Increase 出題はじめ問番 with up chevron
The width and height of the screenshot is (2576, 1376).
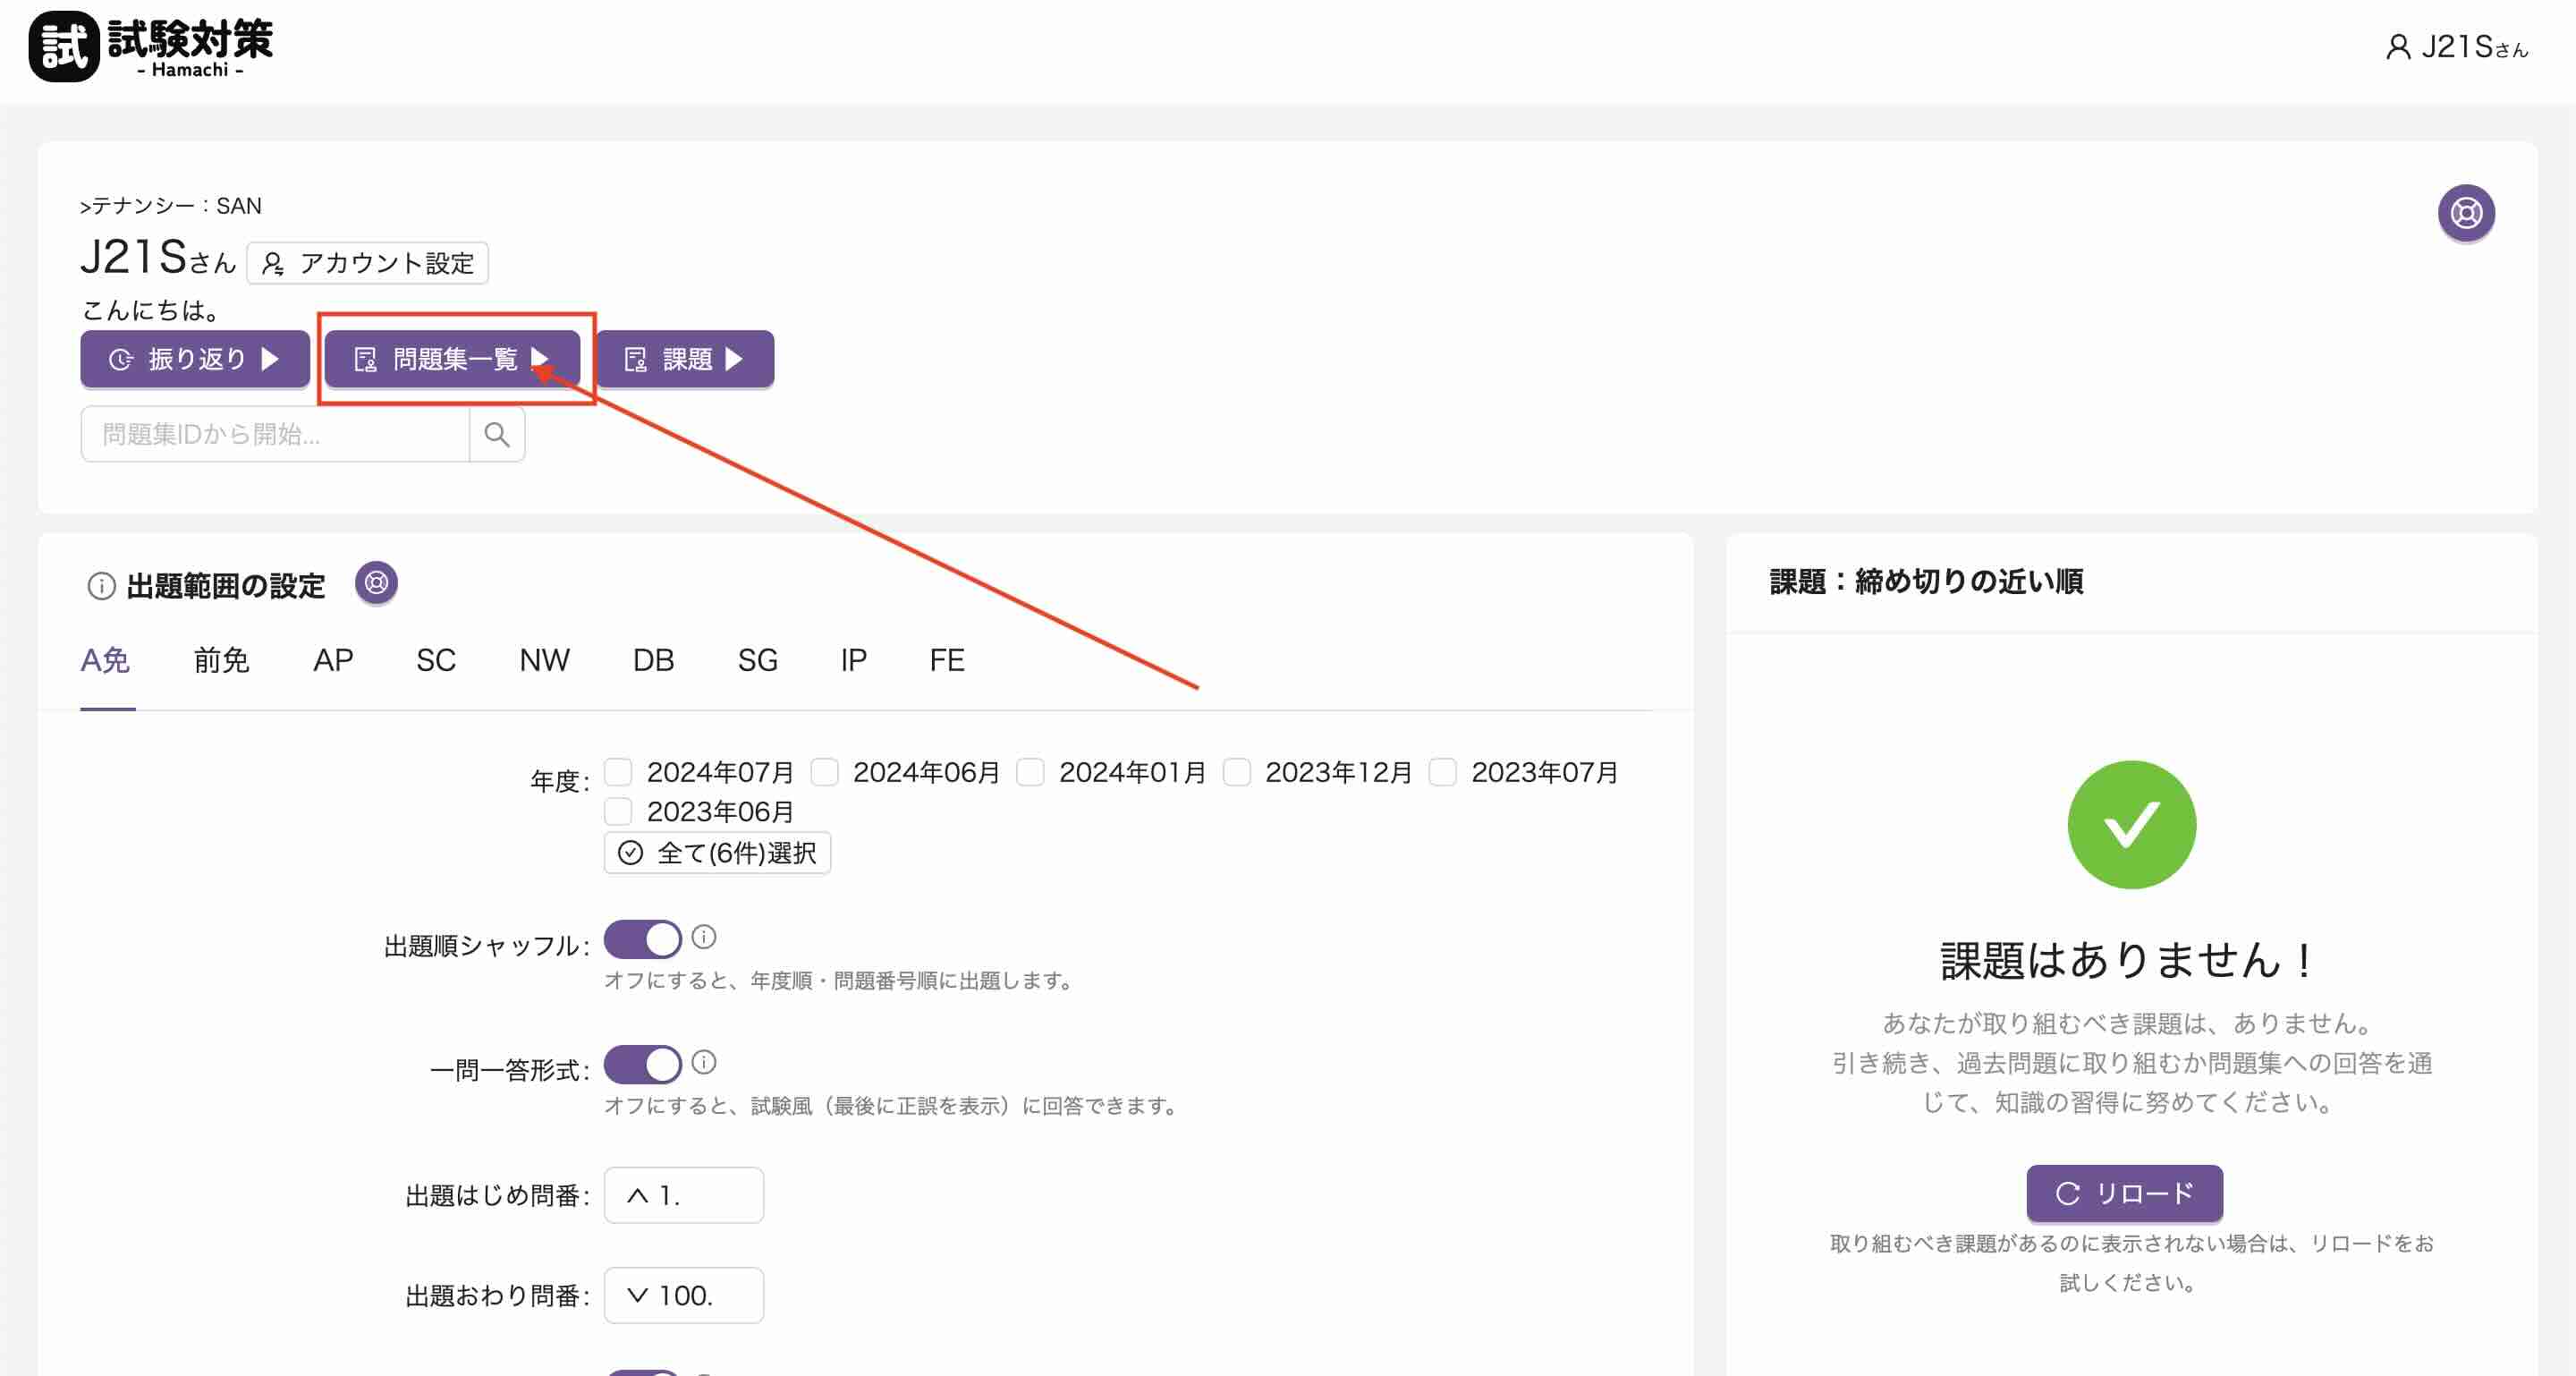click(637, 1195)
